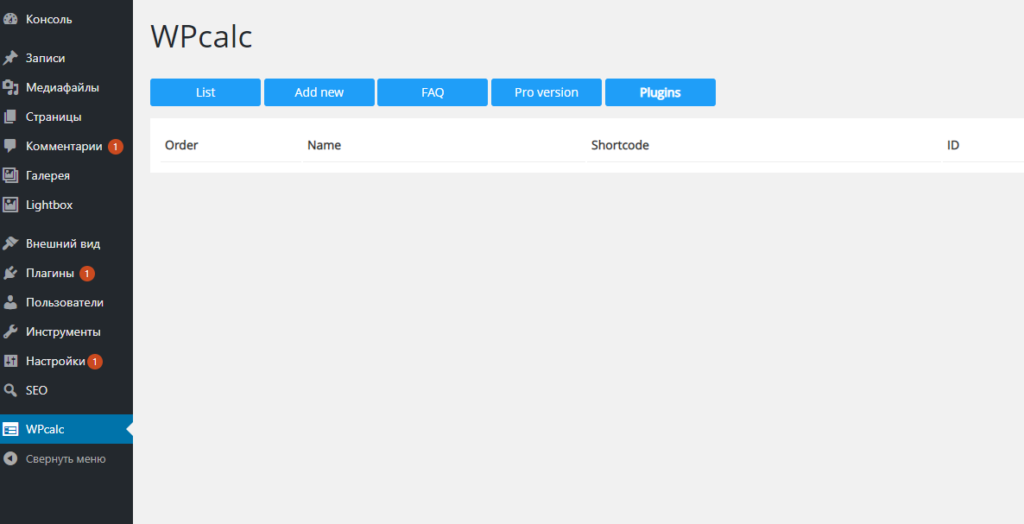Click the Lightbox image icon
This screenshot has height=524, width=1024.
click(x=10, y=205)
